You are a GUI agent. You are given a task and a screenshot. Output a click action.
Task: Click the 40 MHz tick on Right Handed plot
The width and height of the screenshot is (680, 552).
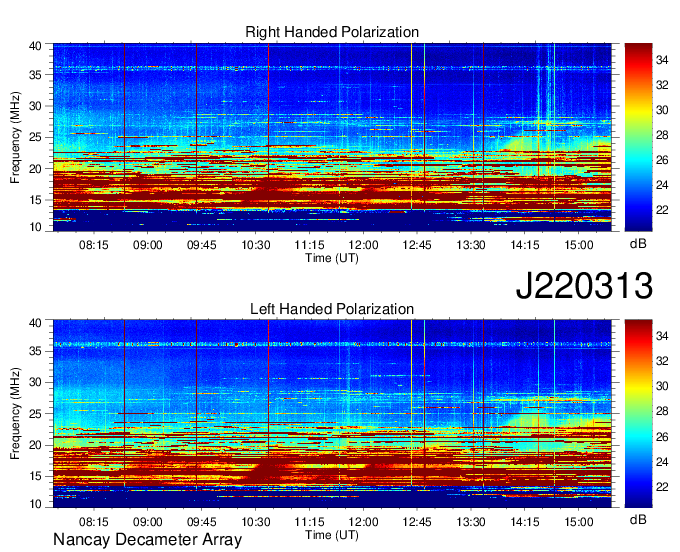35,46
